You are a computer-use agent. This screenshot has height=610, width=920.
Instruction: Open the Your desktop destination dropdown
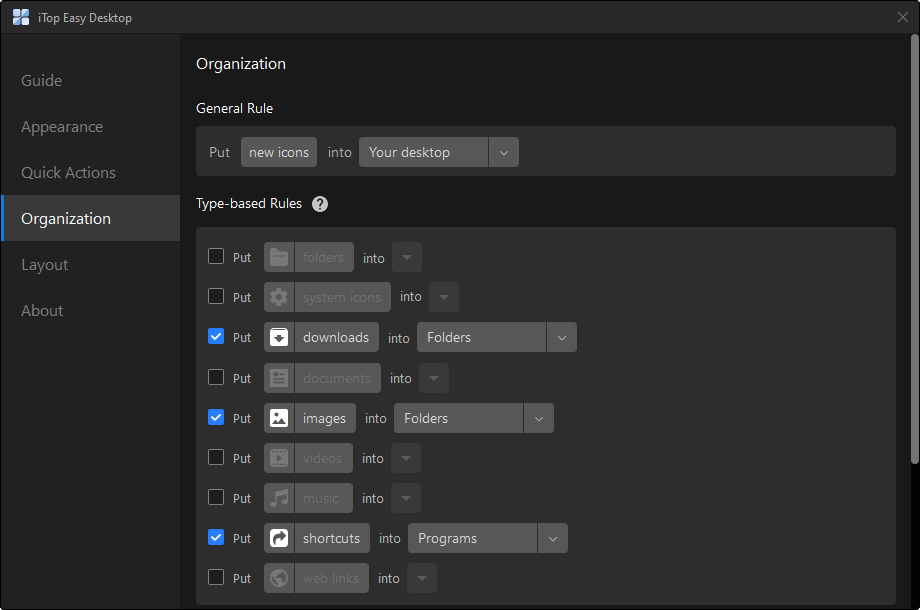click(439, 152)
